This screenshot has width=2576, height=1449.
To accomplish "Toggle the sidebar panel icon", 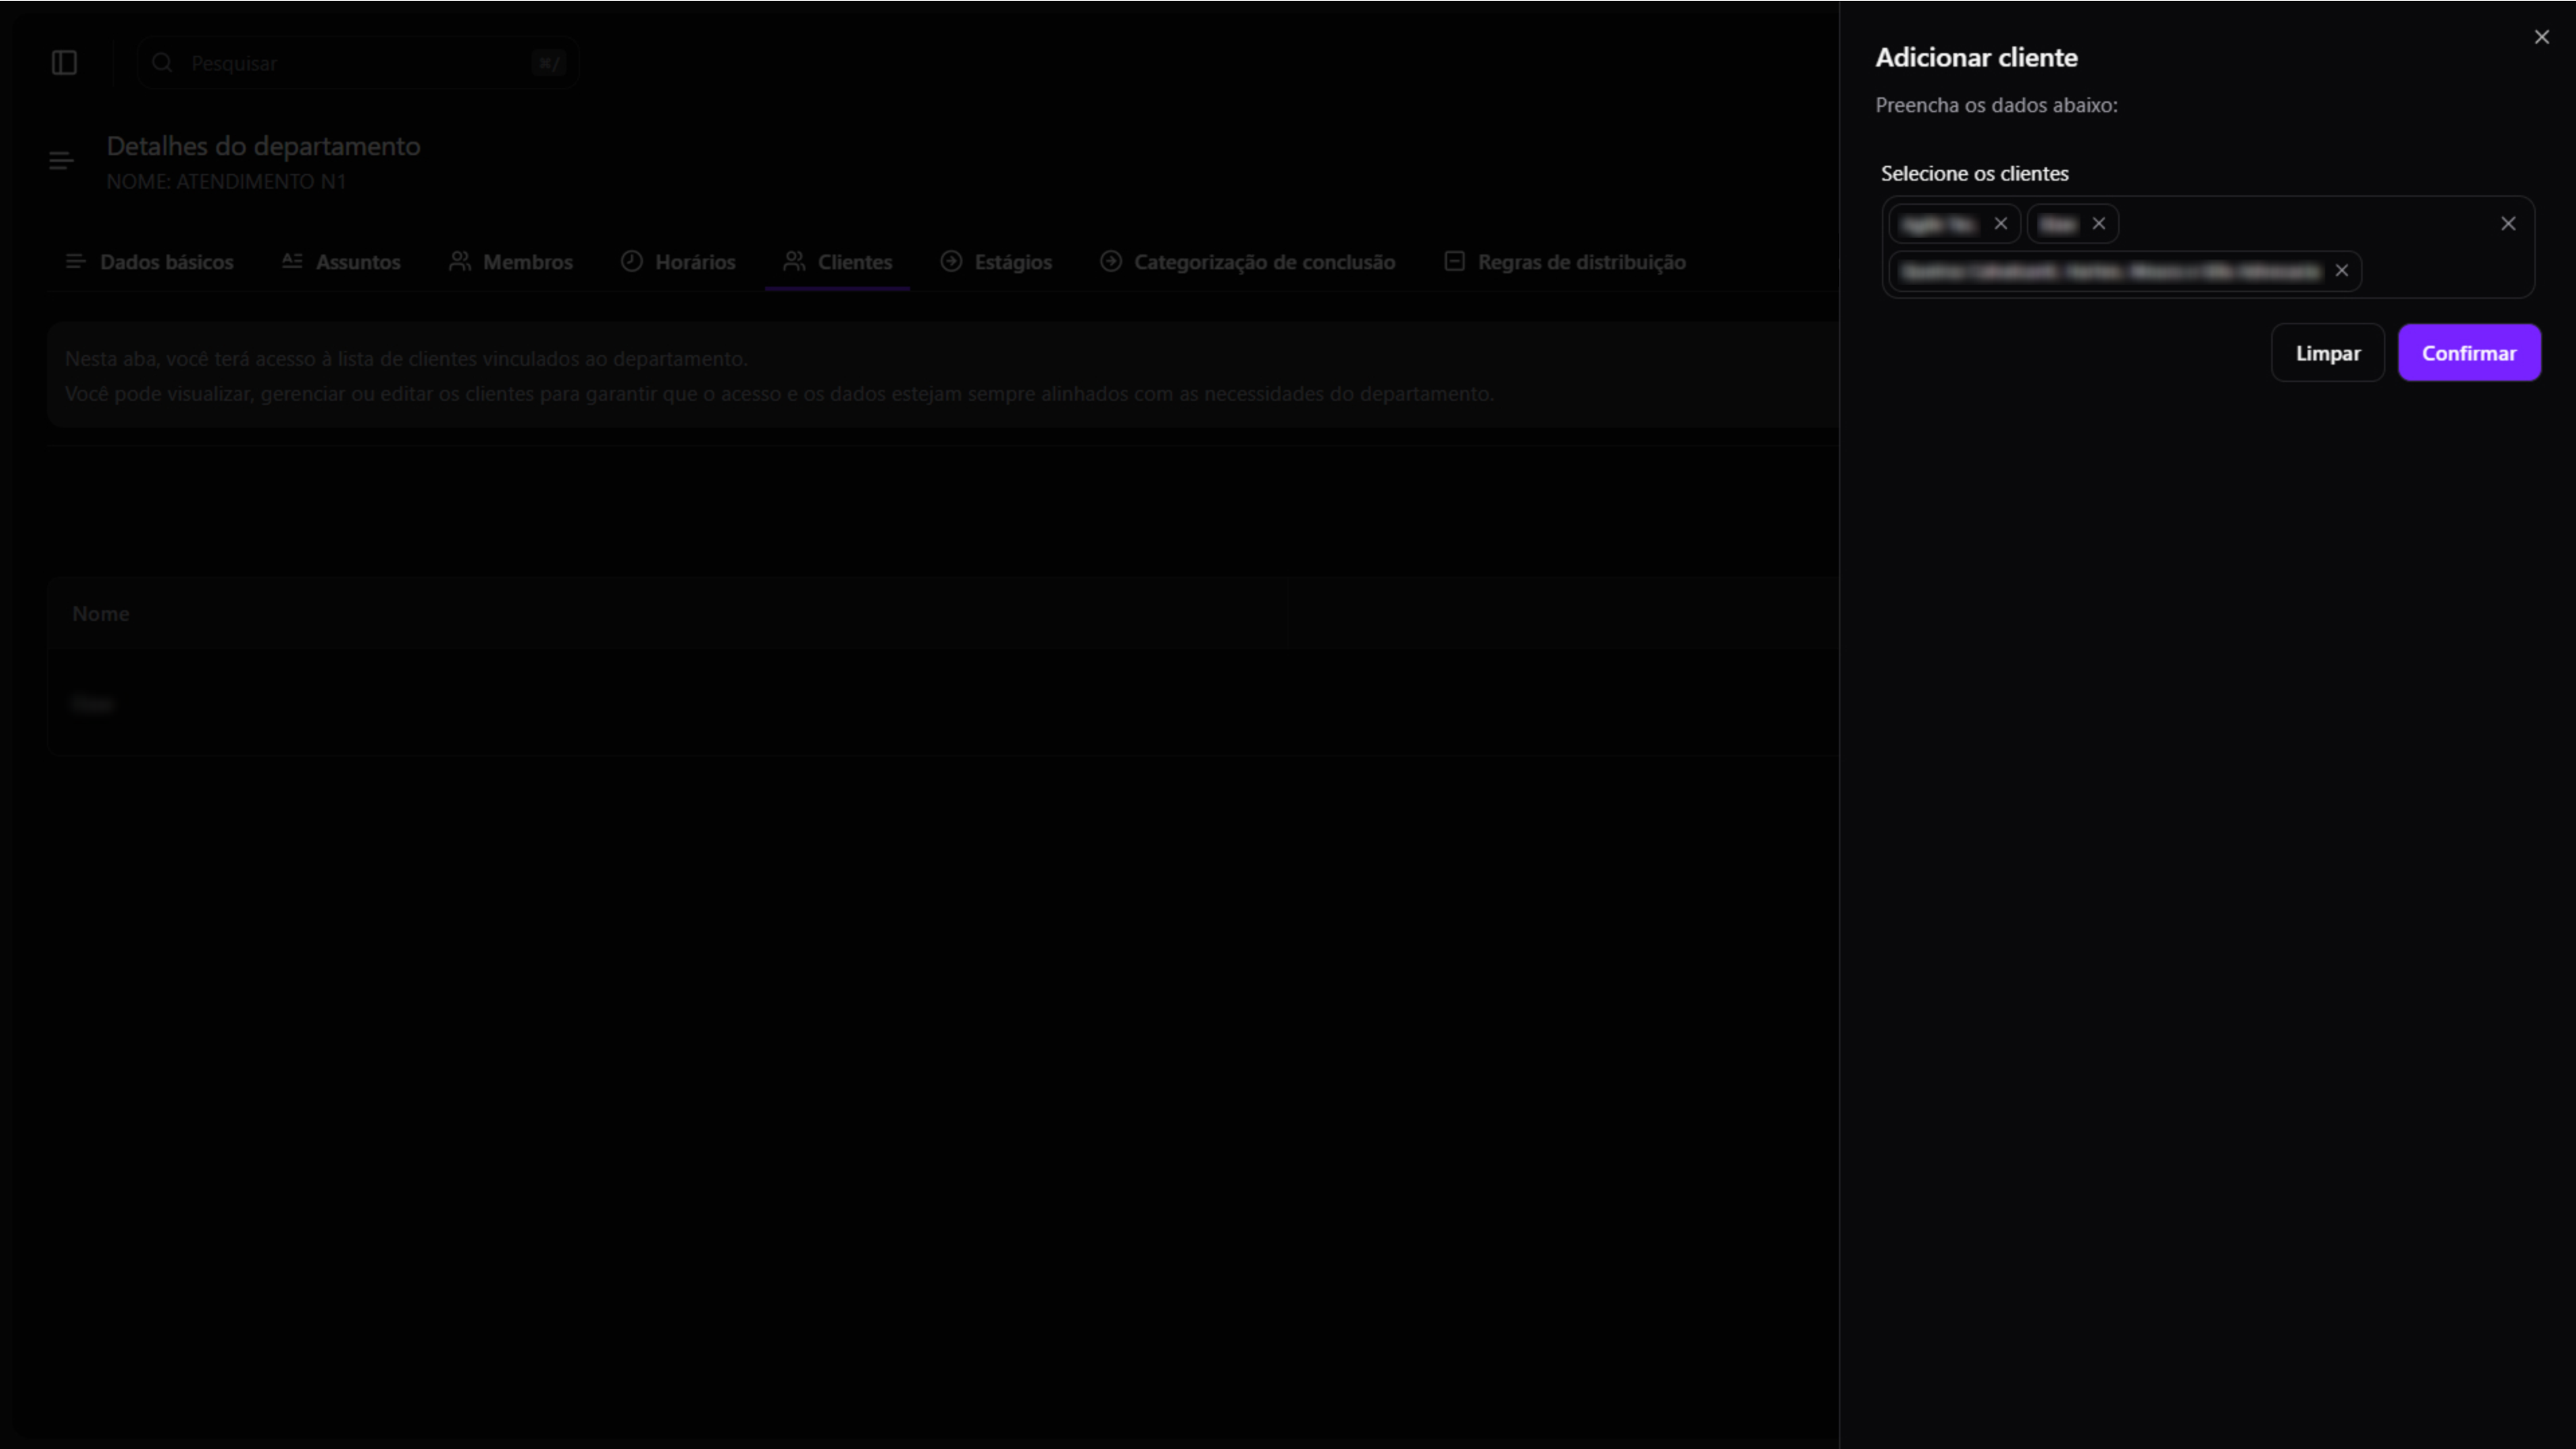I will [64, 63].
